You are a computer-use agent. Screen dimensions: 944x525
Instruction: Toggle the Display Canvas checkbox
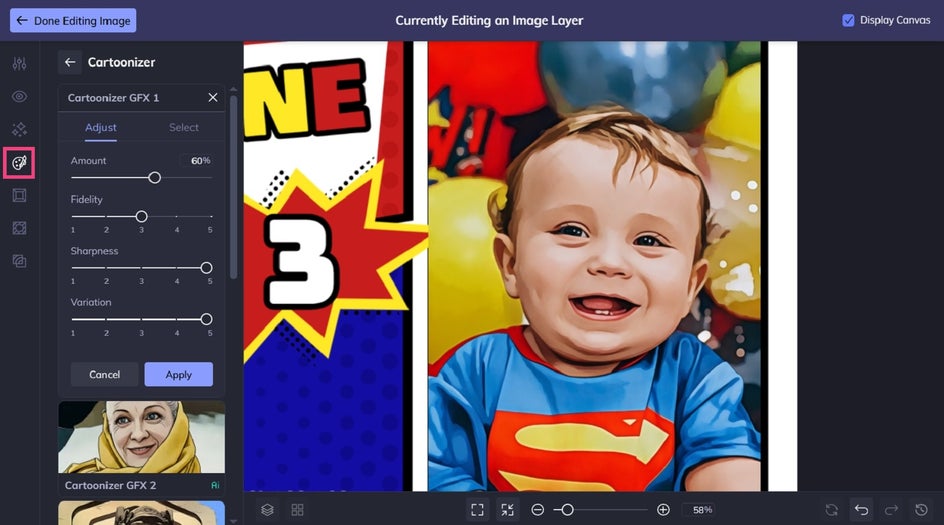pos(848,20)
